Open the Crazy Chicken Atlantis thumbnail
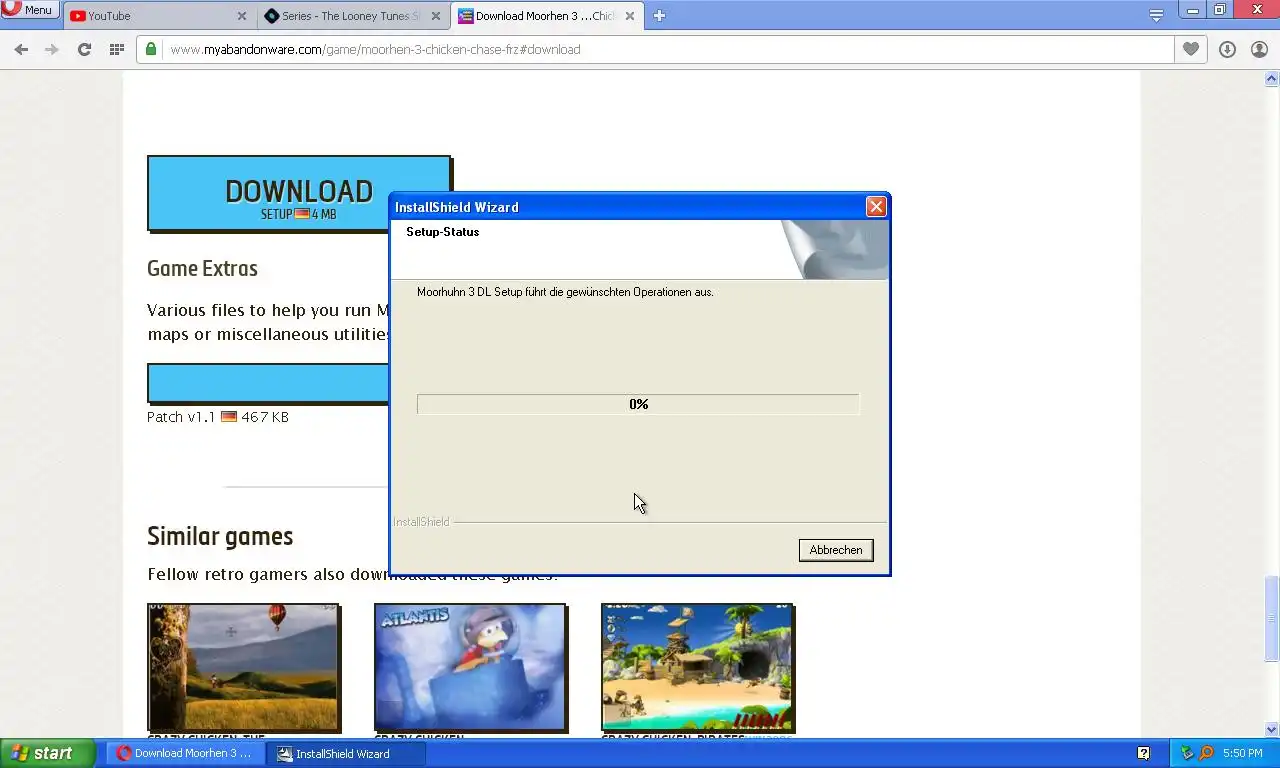 pyautogui.click(x=470, y=667)
